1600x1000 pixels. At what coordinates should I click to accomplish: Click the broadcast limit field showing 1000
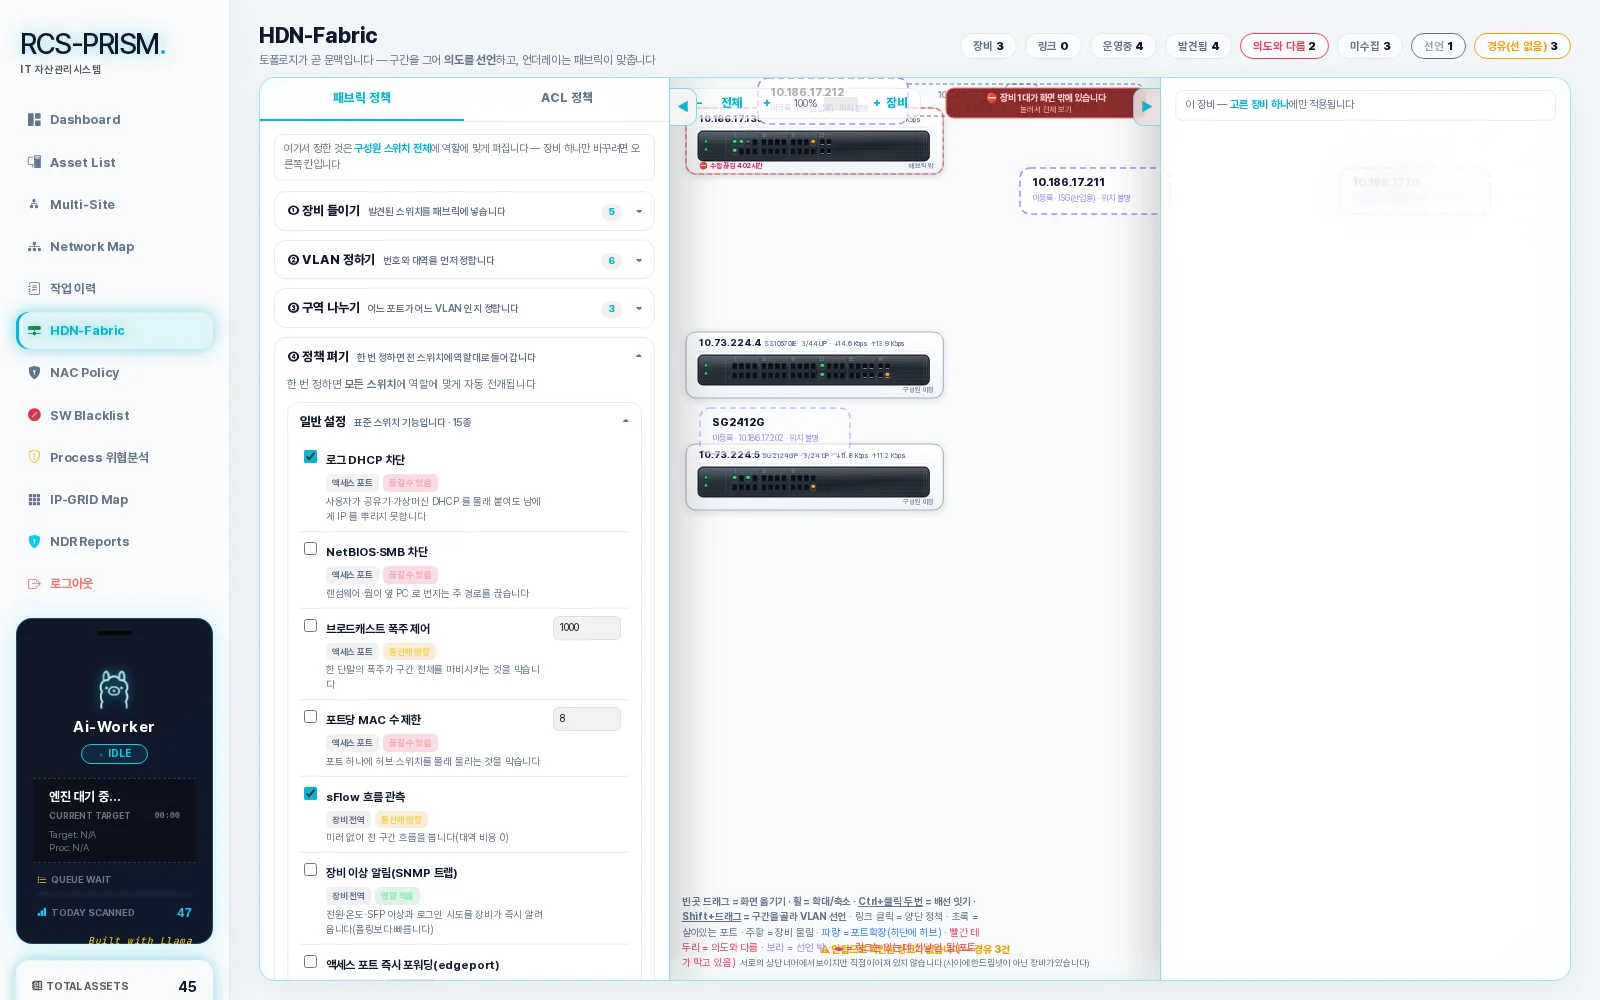[x=586, y=628]
